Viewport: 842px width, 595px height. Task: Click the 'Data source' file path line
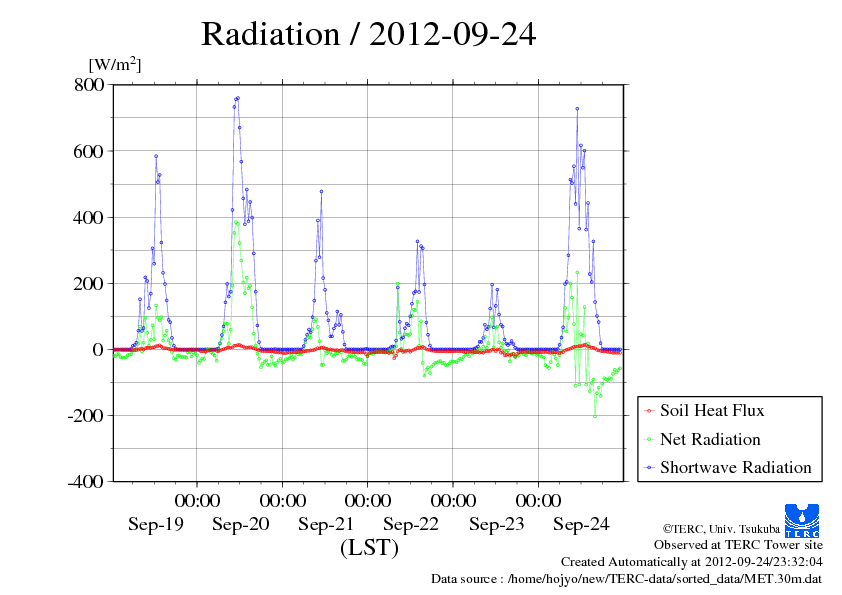(626, 579)
